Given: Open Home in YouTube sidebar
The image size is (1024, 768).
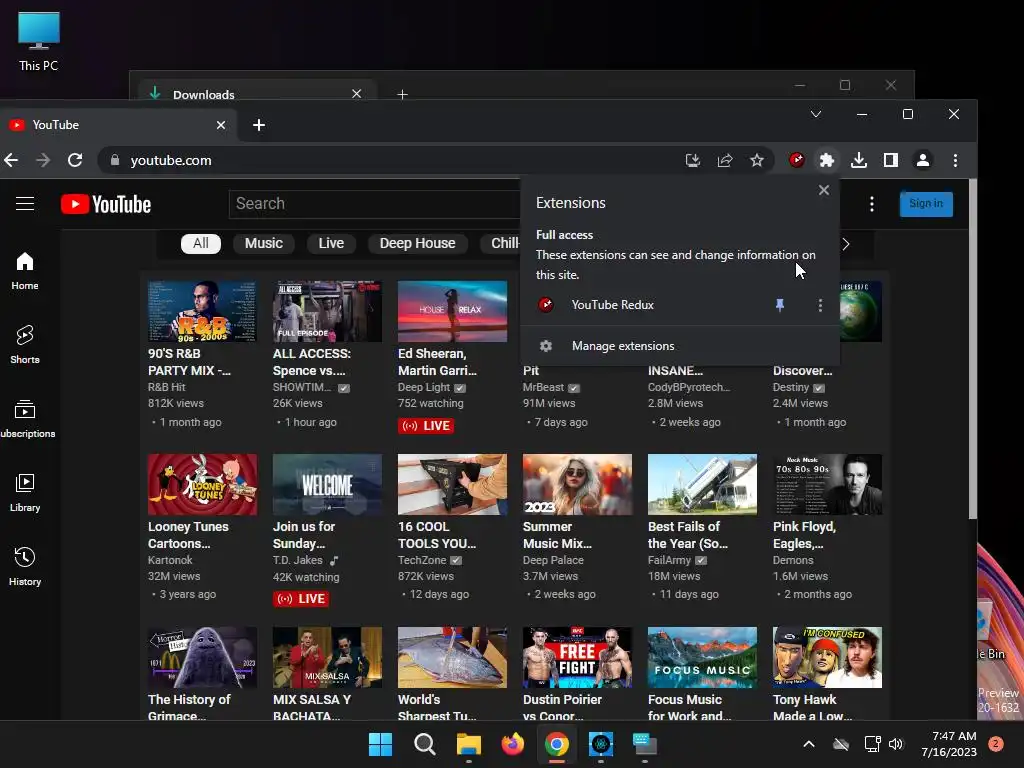Looking at the screenshot, I should [x=25, y=271].
